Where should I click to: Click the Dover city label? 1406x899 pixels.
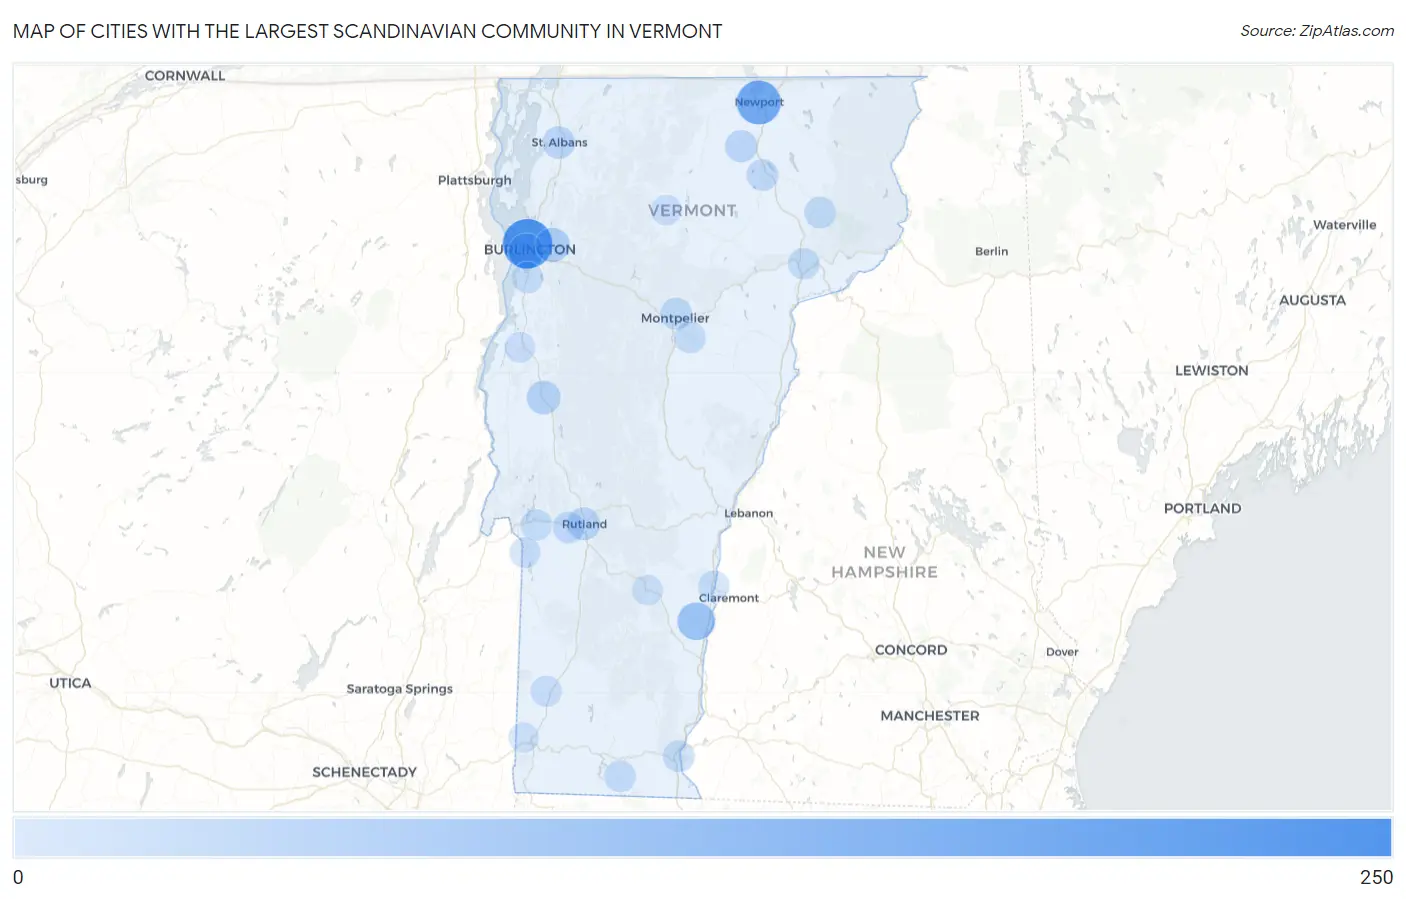tap(1062, 652)
